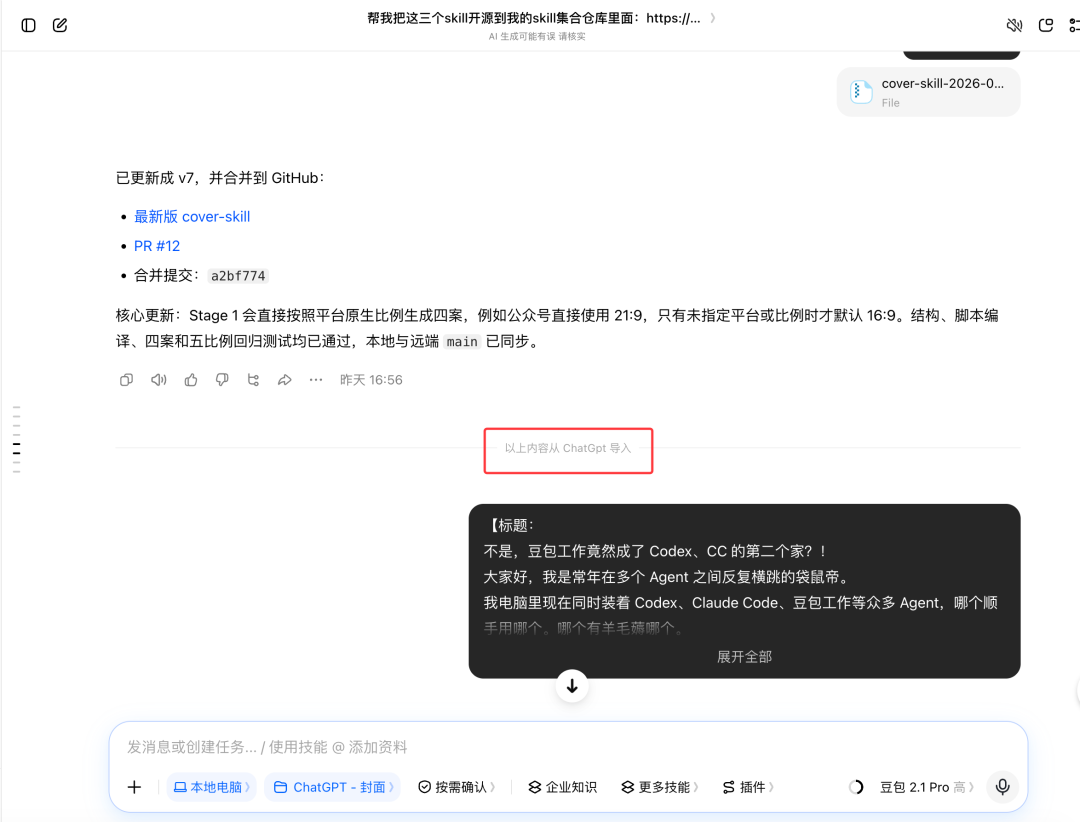1080x822 pixels.
Task: Start voice input with microphone icon
Action: coord(1002,787)
